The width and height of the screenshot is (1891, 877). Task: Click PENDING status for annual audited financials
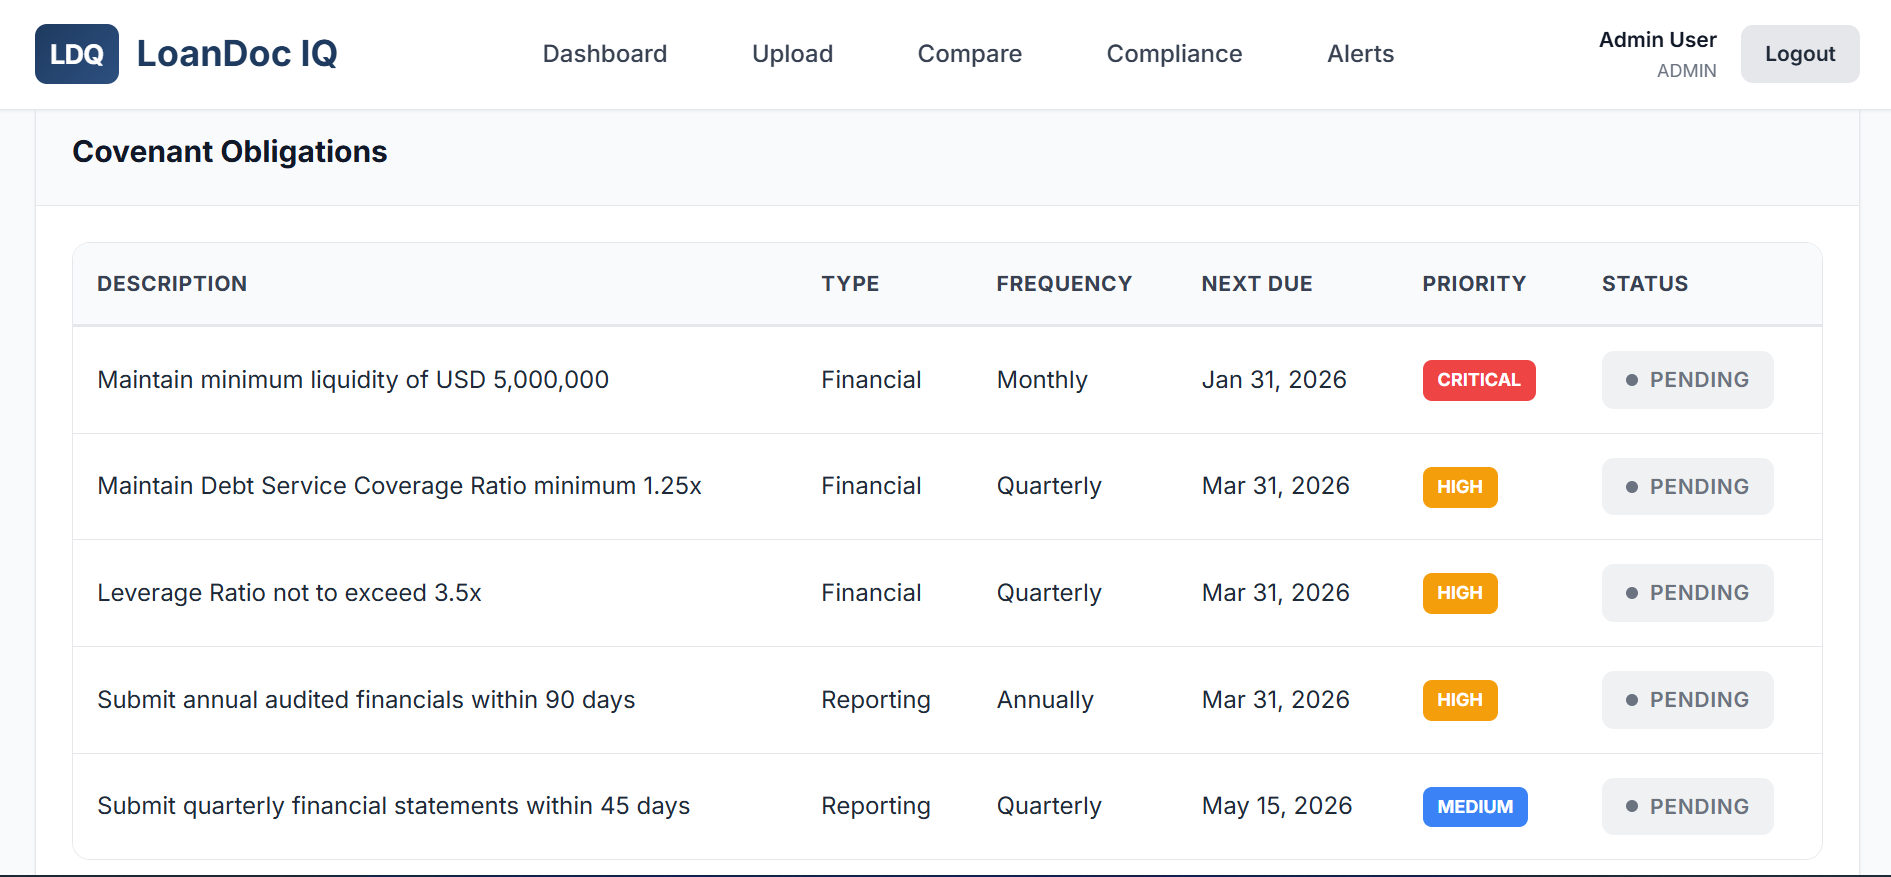click(x=1687, y=700)
